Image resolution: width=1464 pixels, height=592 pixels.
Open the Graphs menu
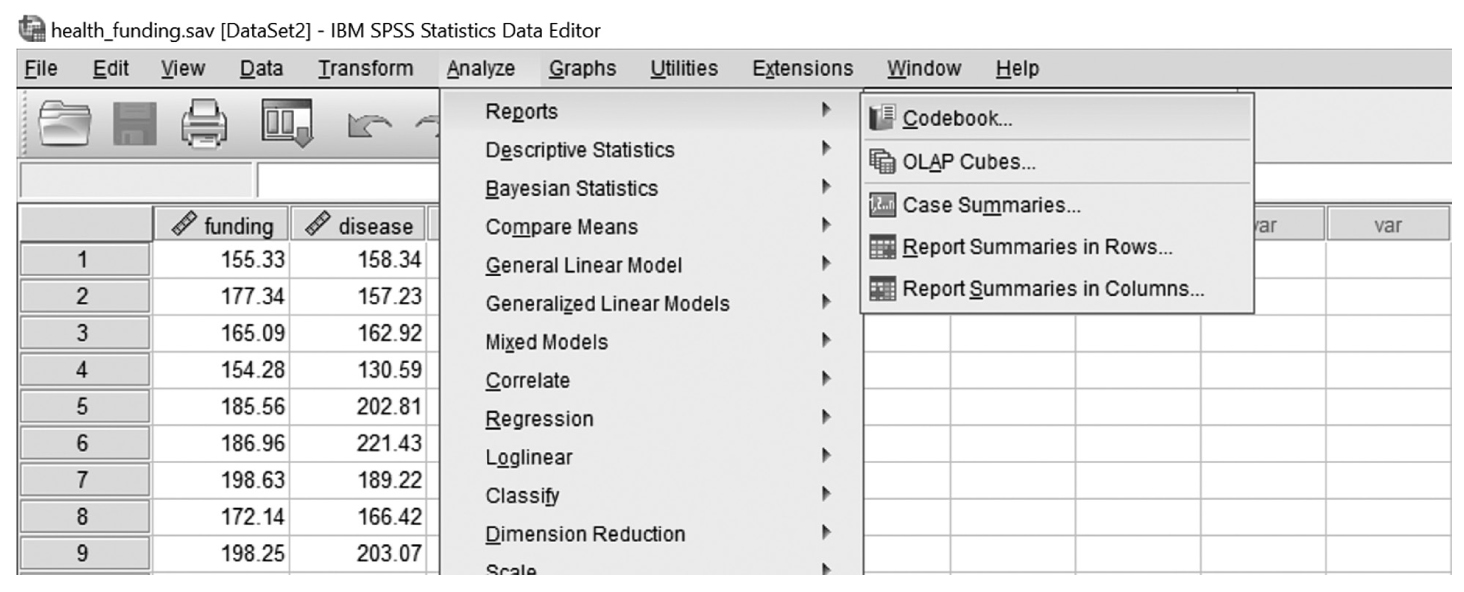coord(583,69)
